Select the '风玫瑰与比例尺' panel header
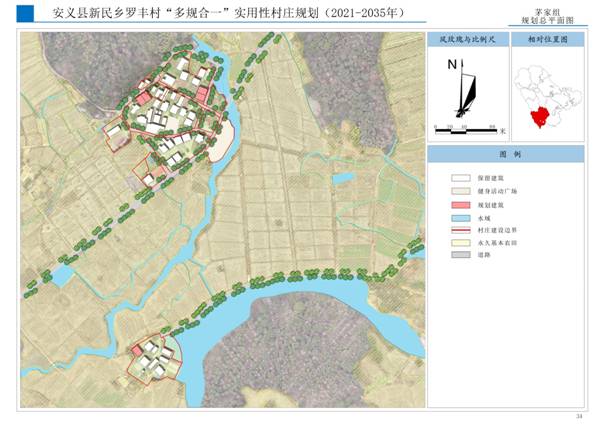Viewport: 602px width, 425px height. [468, 40]
